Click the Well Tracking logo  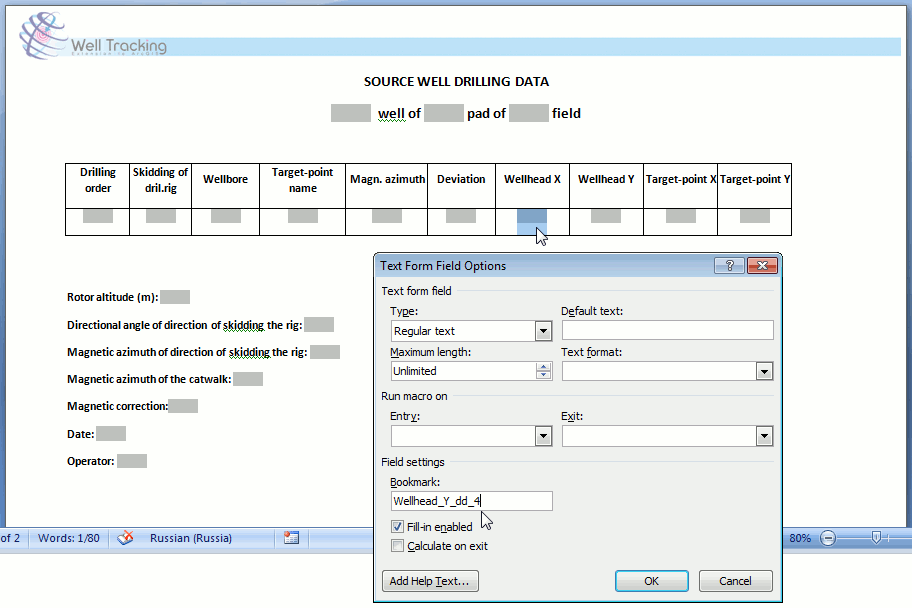click(93, 37)
